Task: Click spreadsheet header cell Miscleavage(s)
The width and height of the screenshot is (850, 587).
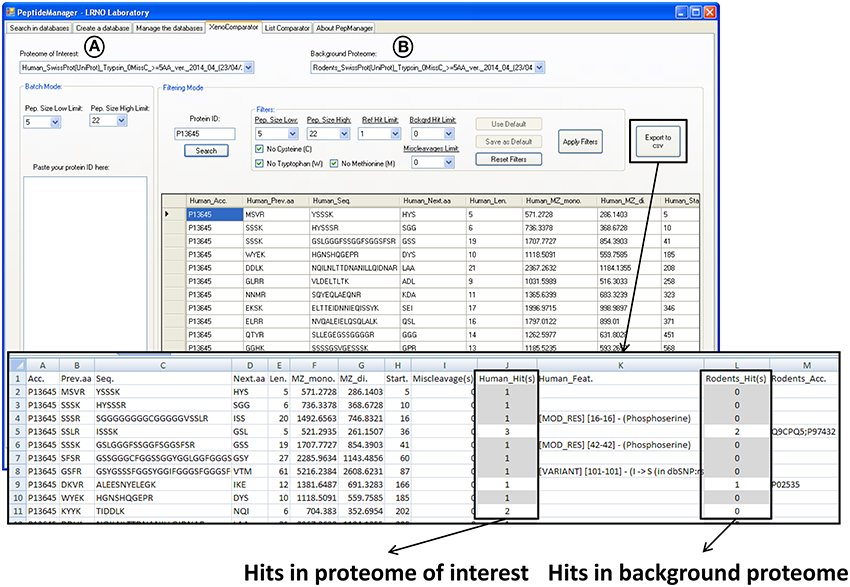Action: (443, 379)
